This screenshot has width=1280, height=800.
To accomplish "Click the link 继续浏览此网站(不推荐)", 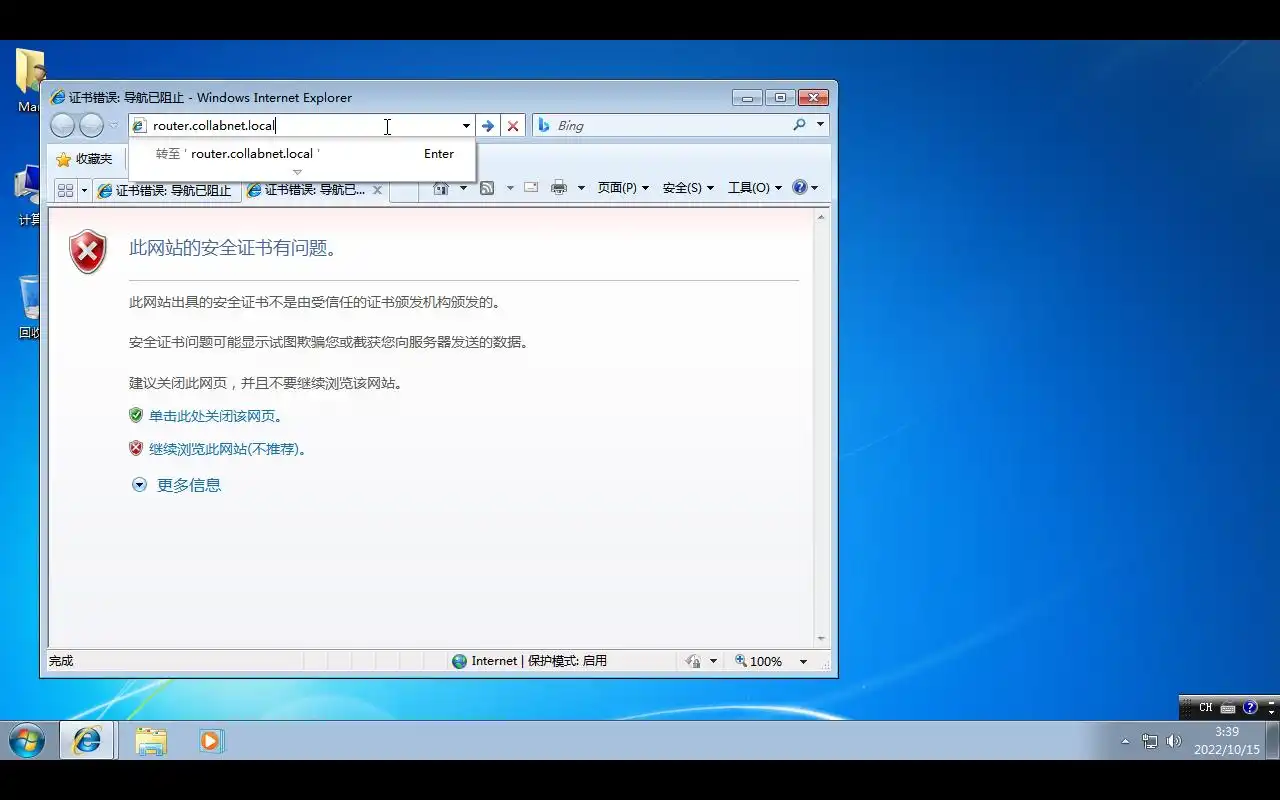I will (227, 449).
